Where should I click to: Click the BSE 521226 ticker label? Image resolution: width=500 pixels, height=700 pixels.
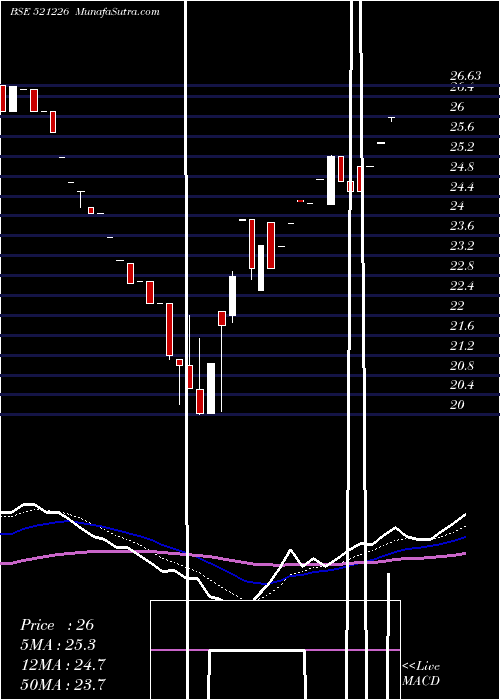coord(39,12)
